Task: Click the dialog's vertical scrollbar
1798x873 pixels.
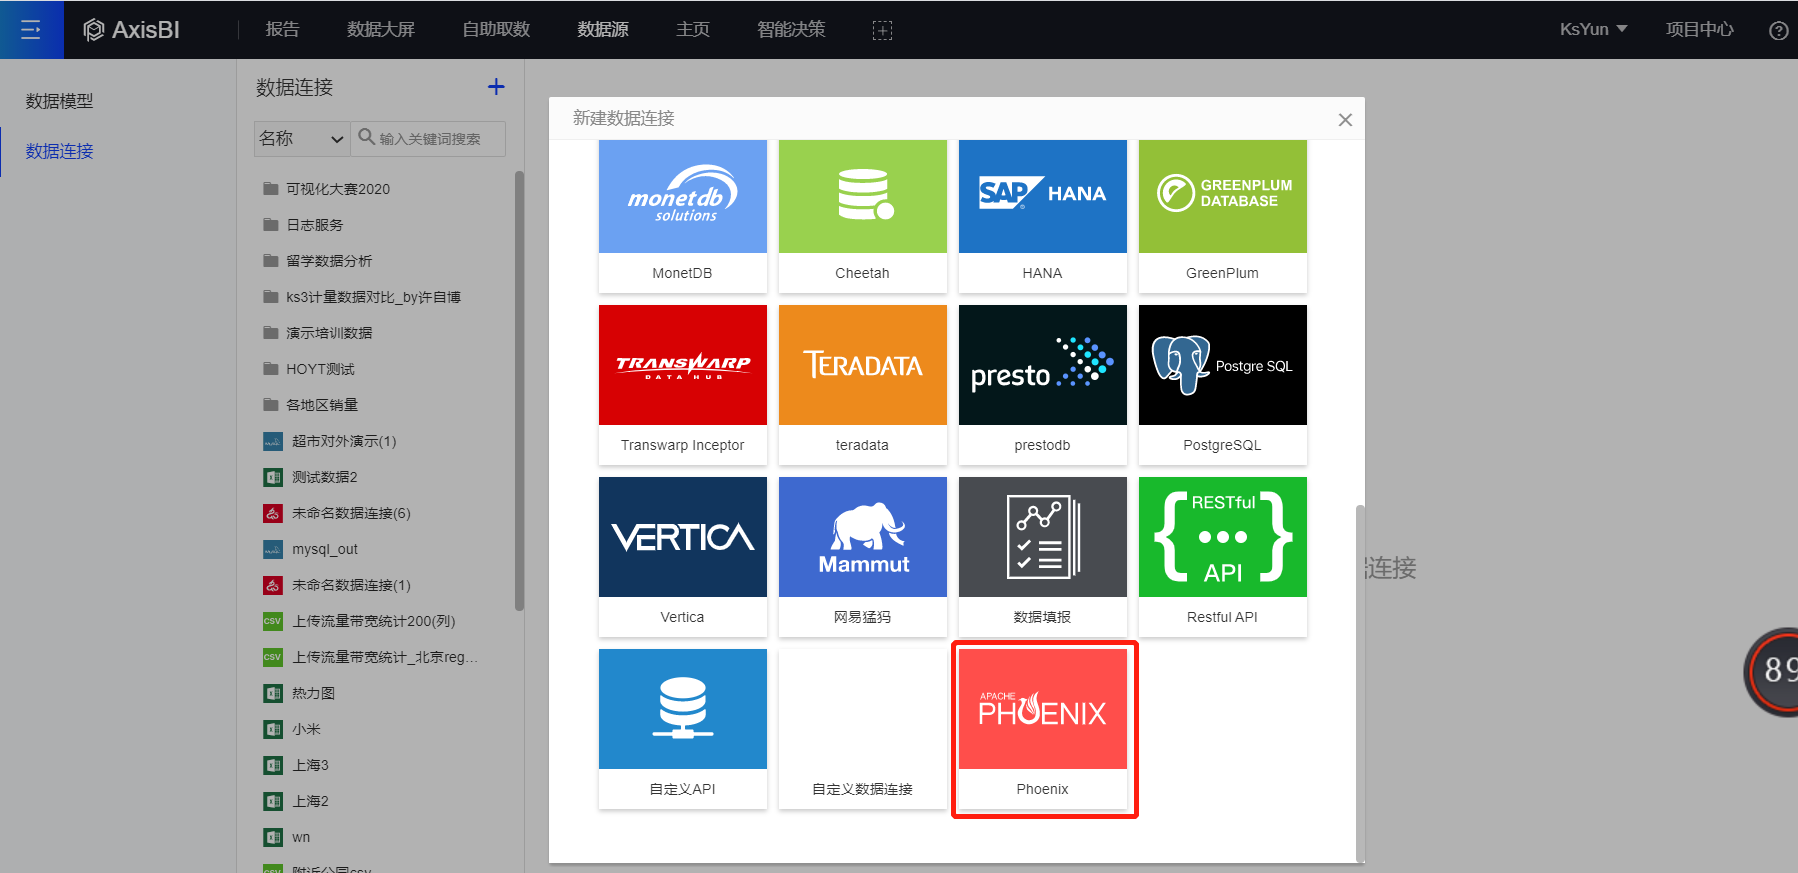Action: (1359, 680)
